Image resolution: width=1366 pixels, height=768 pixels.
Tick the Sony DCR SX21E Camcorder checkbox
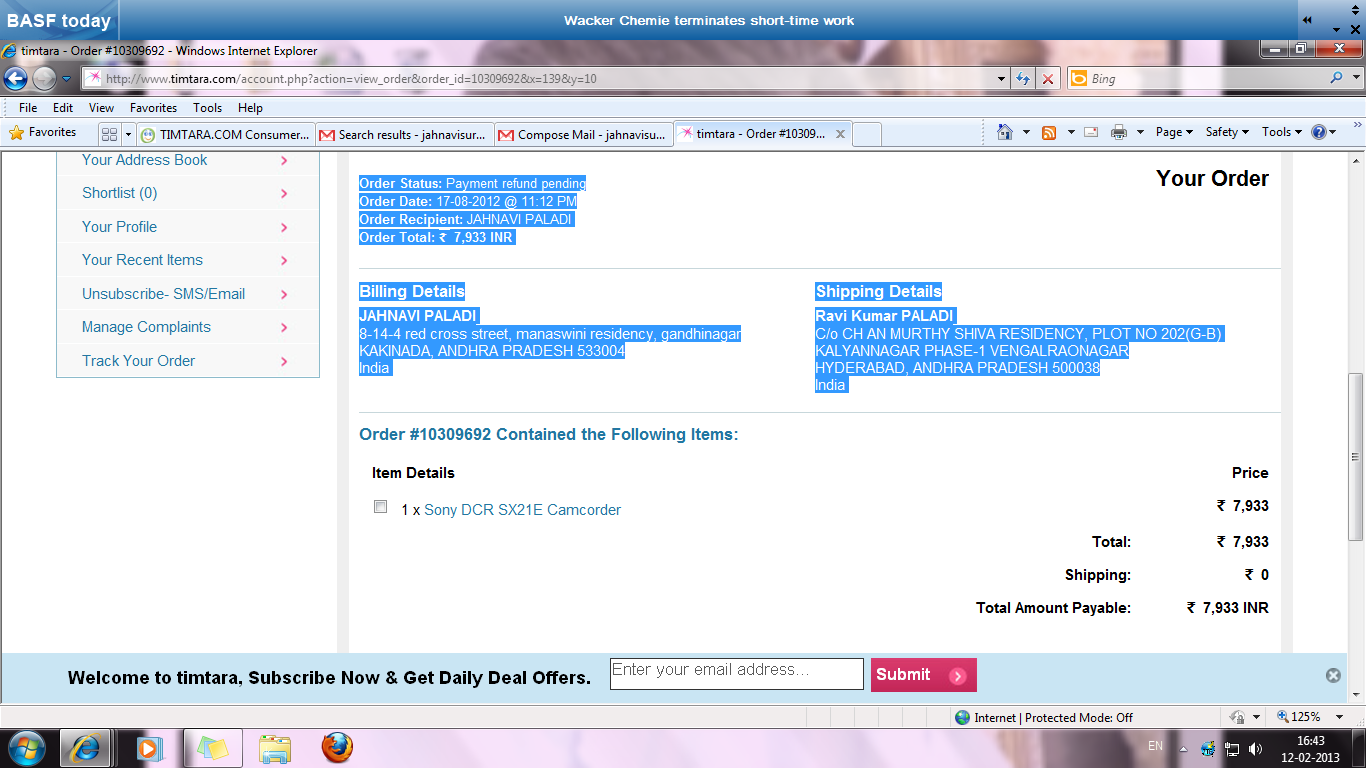click(380, 507)
